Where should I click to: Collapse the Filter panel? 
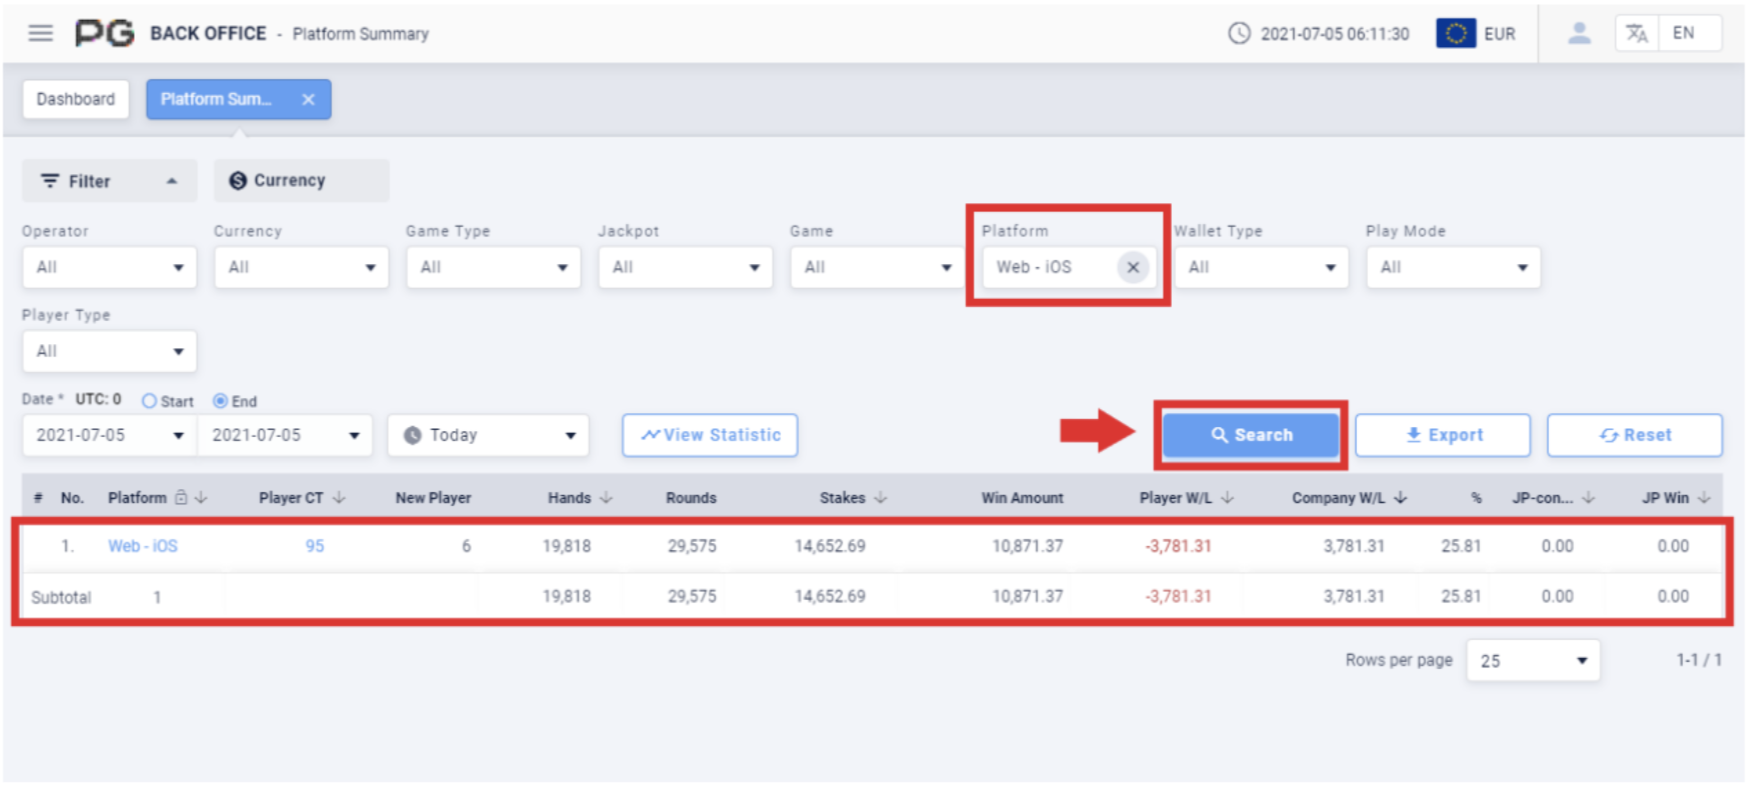tap(109, 181)
